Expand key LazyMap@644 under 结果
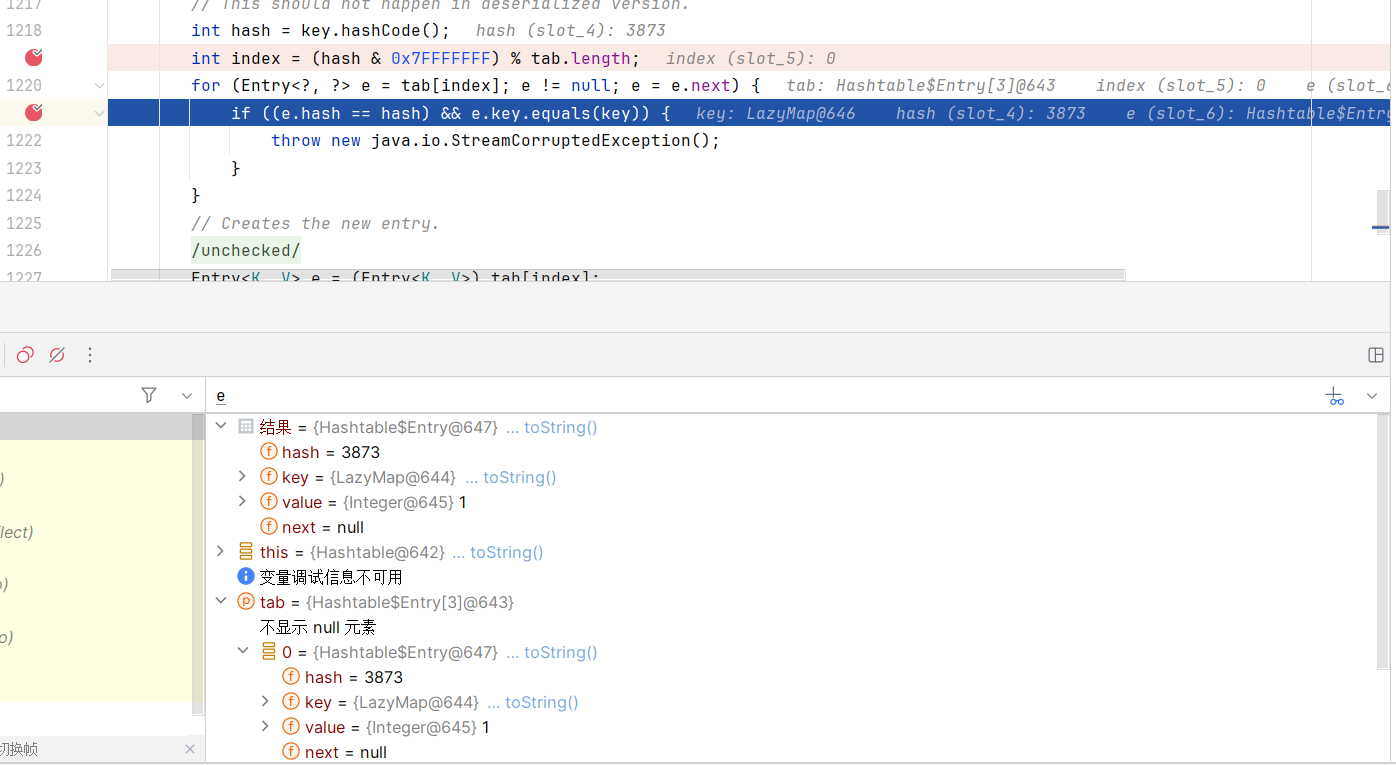The height and width of the screenshot is (765, 1396). click(x=242, y=477)
